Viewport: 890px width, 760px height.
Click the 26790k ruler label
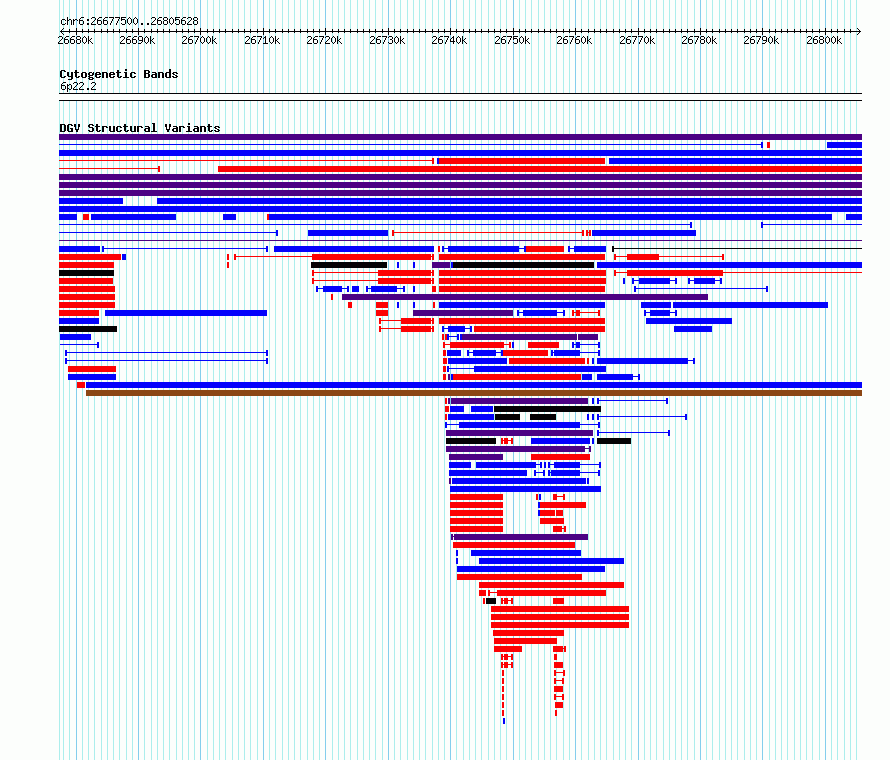[x=761, y=40]
